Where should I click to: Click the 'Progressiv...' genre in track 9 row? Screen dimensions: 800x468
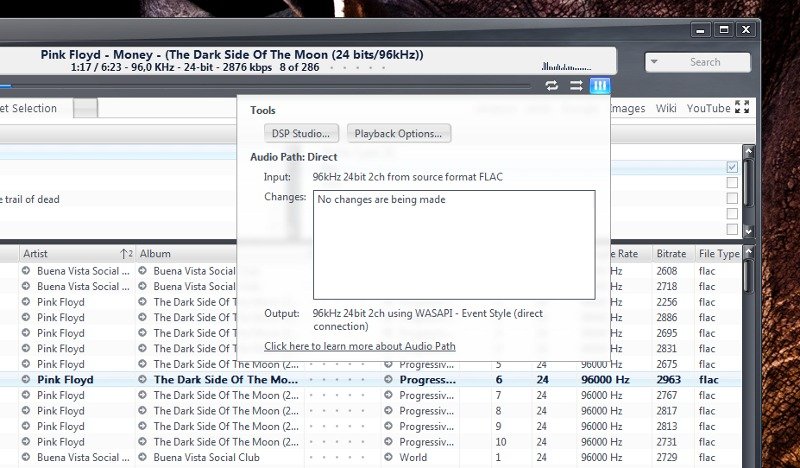tap(427, 426)
